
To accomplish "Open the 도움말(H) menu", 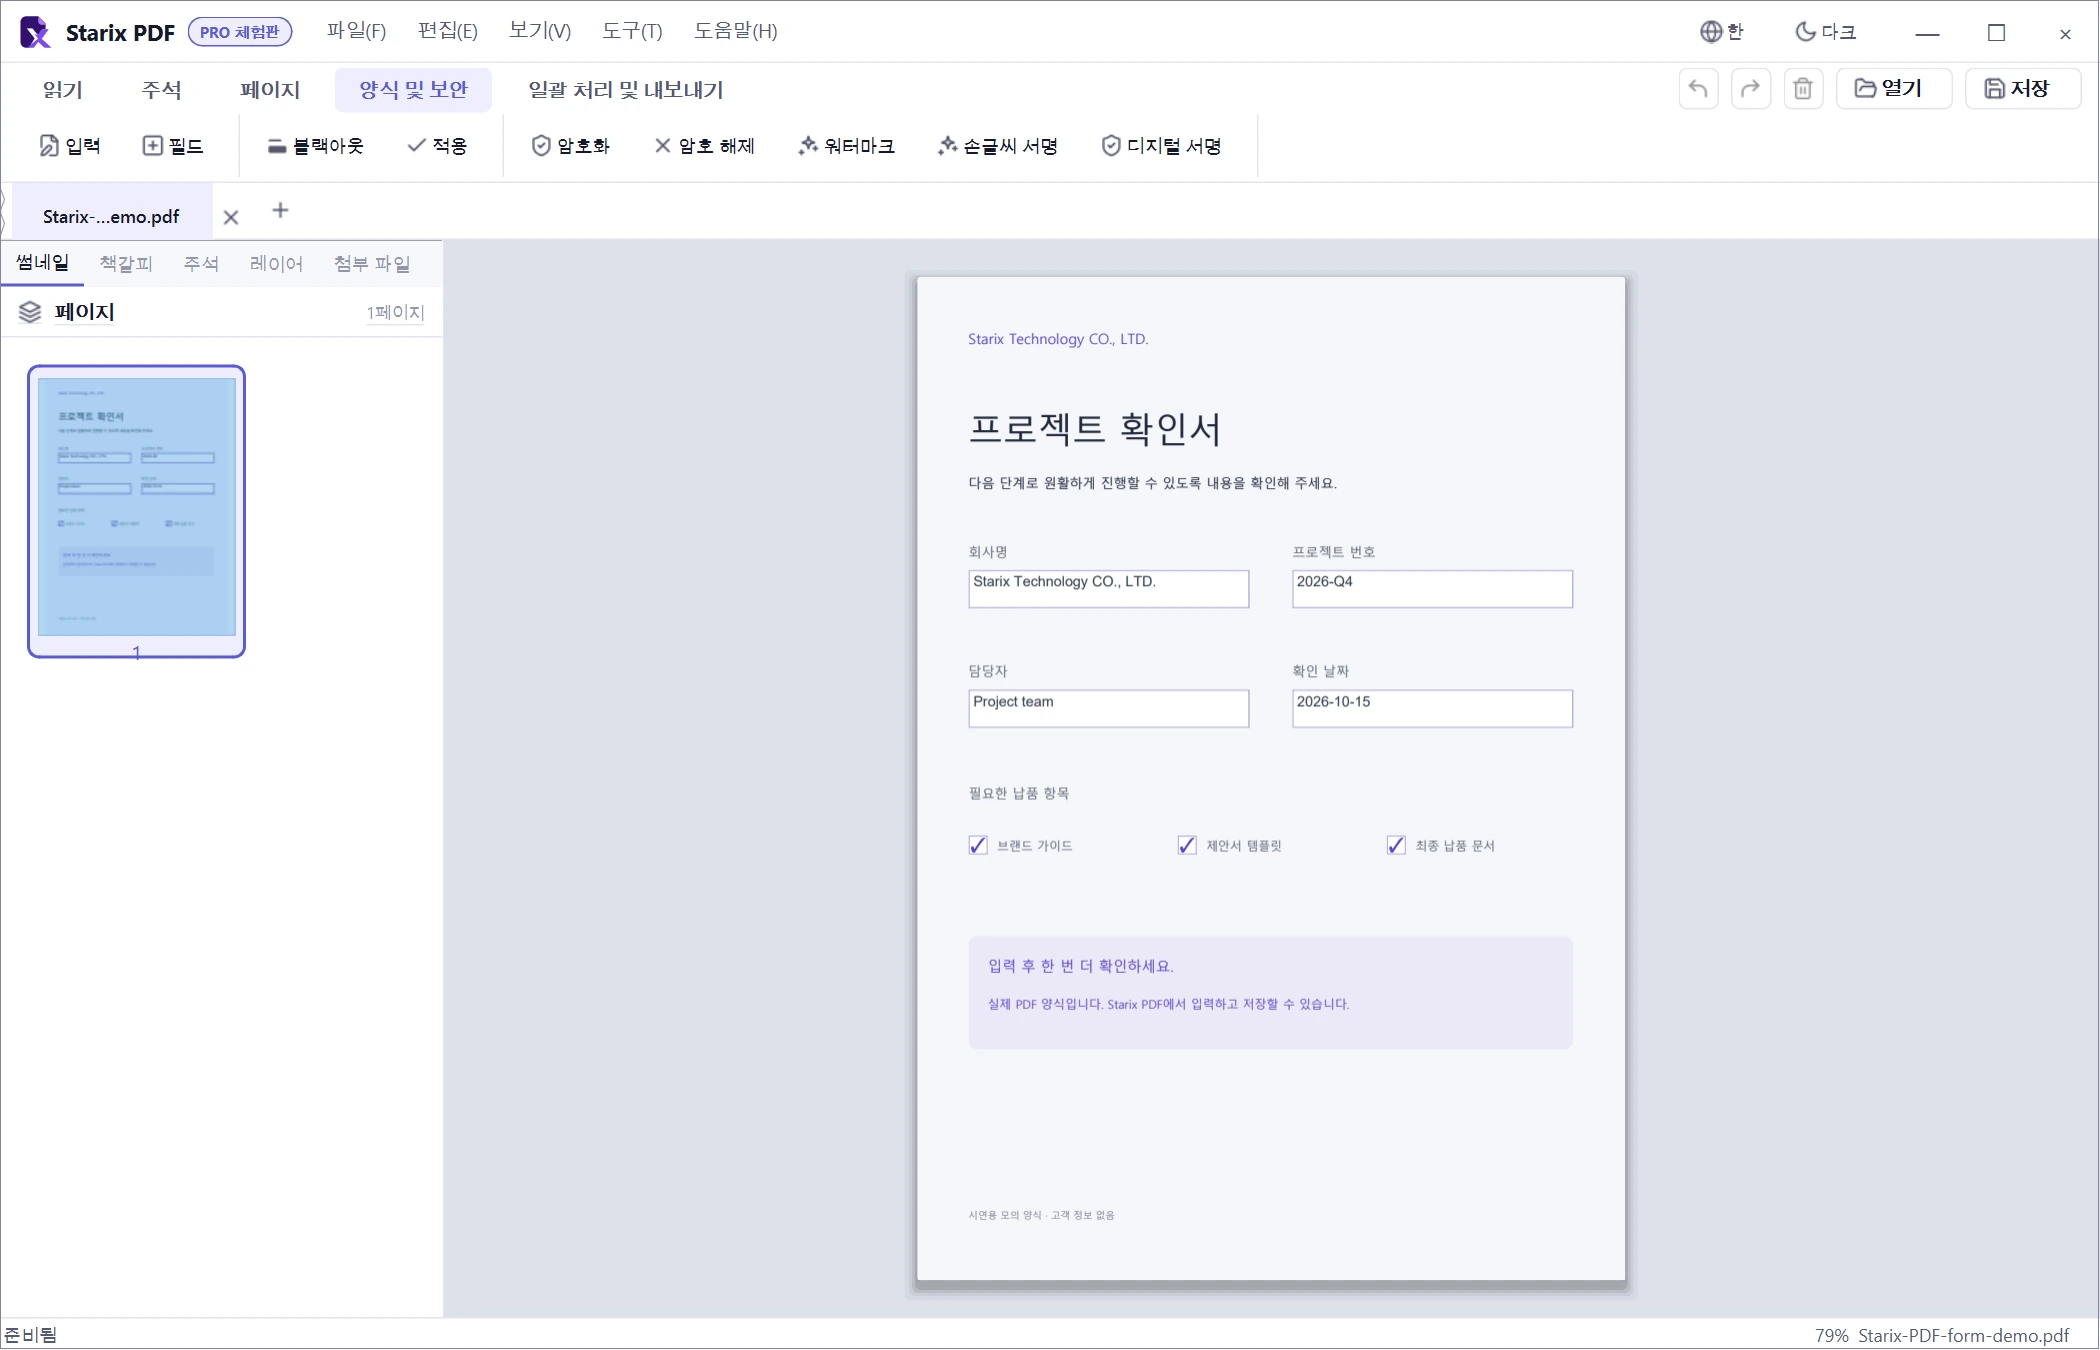I will coord(735,31).
